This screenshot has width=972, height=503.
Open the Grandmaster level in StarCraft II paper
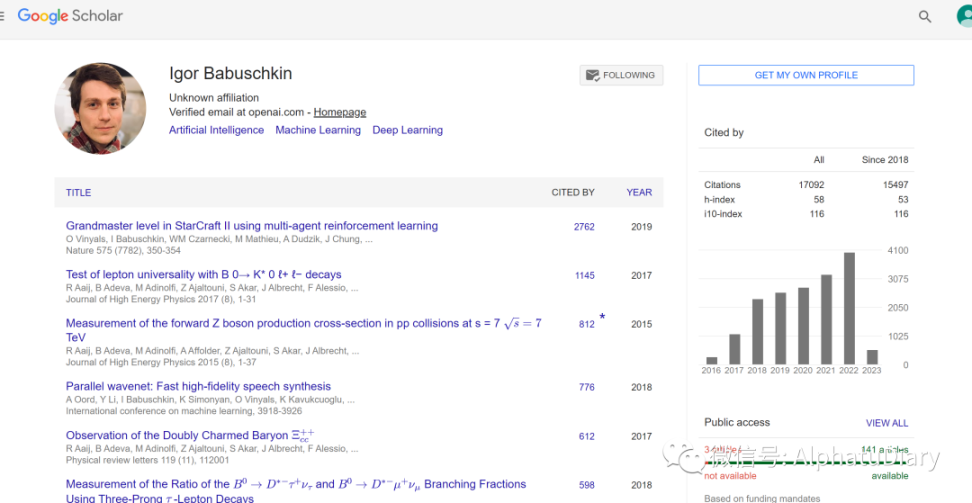pos(252,226)
